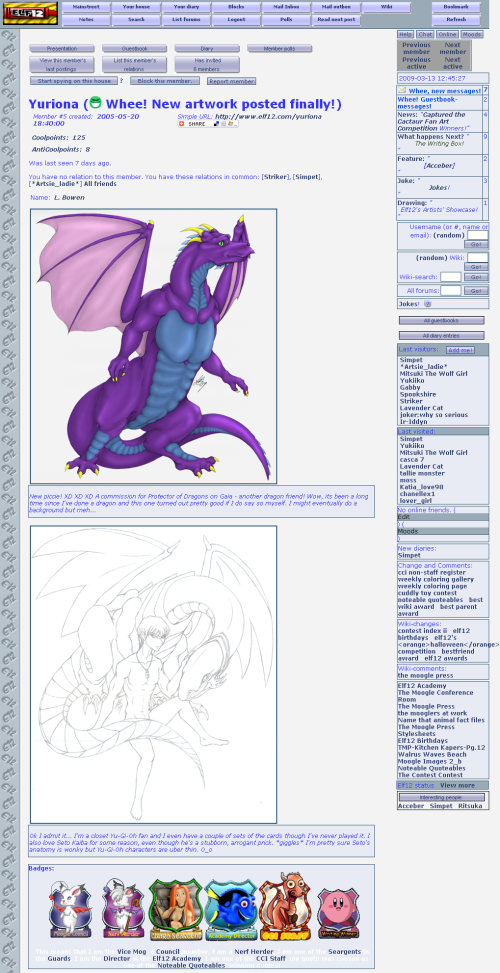Open the Moods button in sidebar
Image resolution: width=500 pixels, height=973 pixels.
pos(471,35)
